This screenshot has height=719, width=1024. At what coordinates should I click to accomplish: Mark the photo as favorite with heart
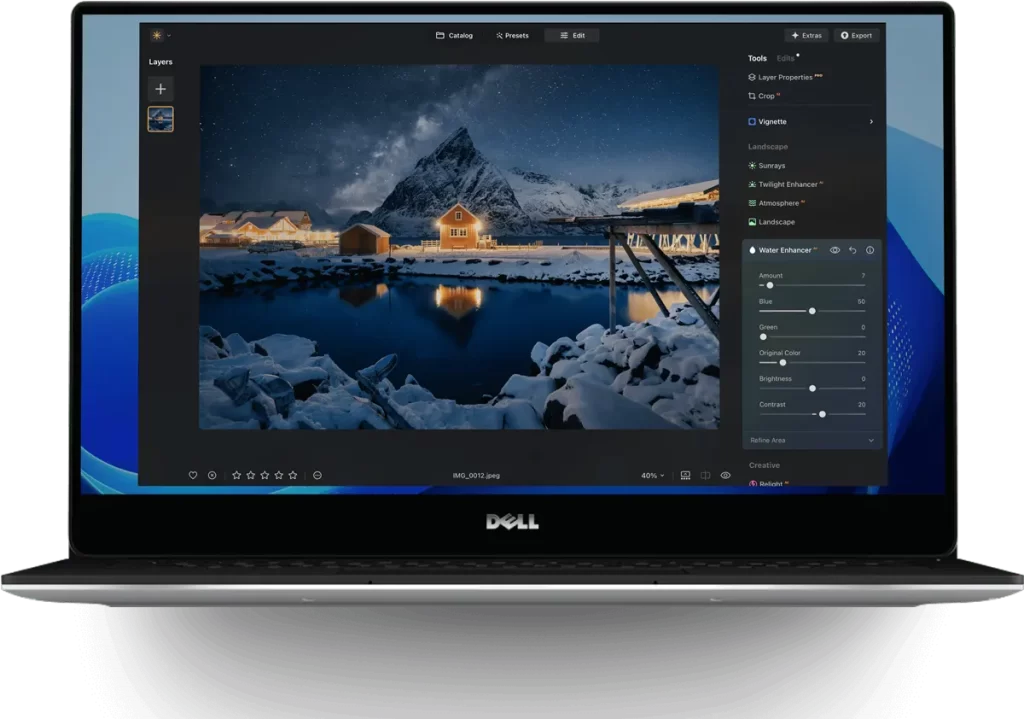click(193, 475)
